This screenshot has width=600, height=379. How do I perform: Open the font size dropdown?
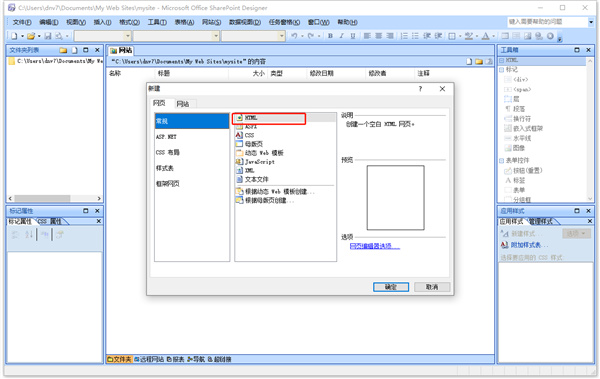pos(282,36)
